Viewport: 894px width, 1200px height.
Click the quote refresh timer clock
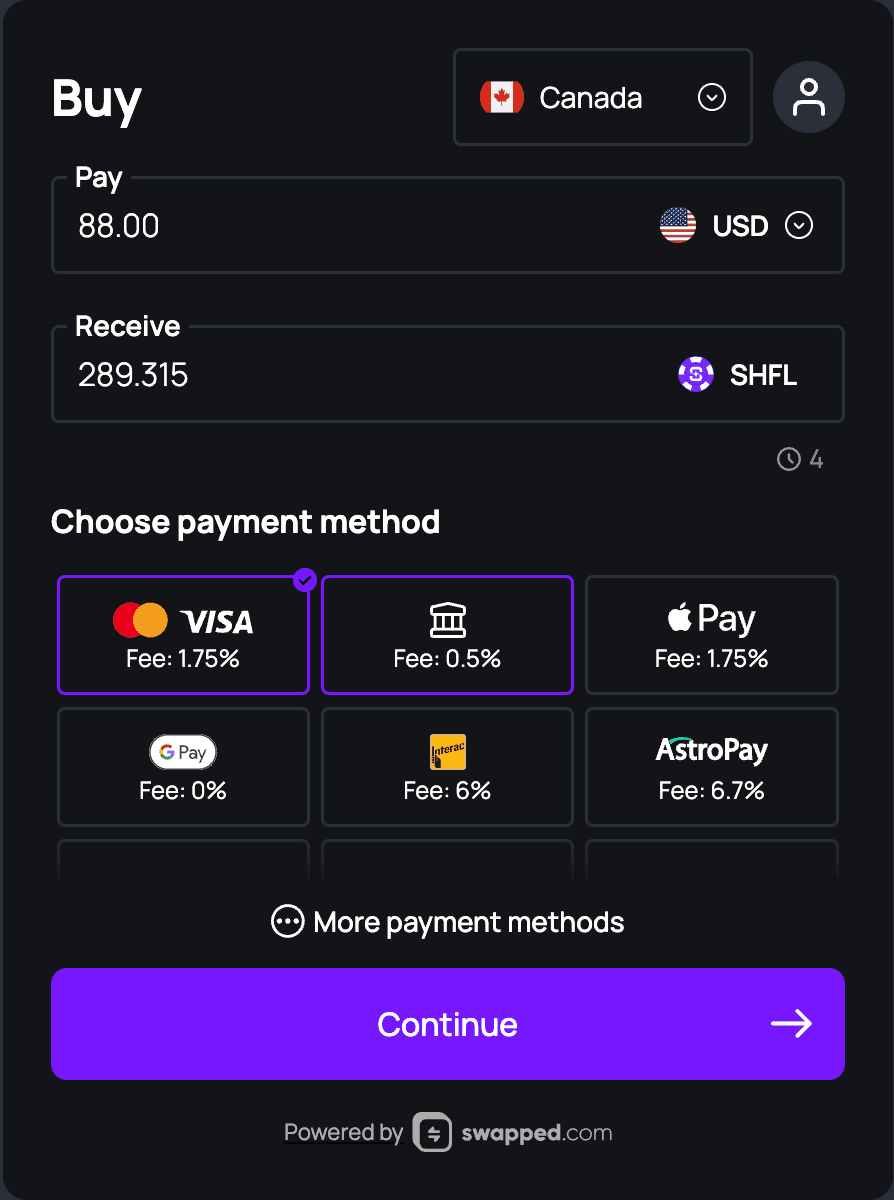click(x=789, y=459)
